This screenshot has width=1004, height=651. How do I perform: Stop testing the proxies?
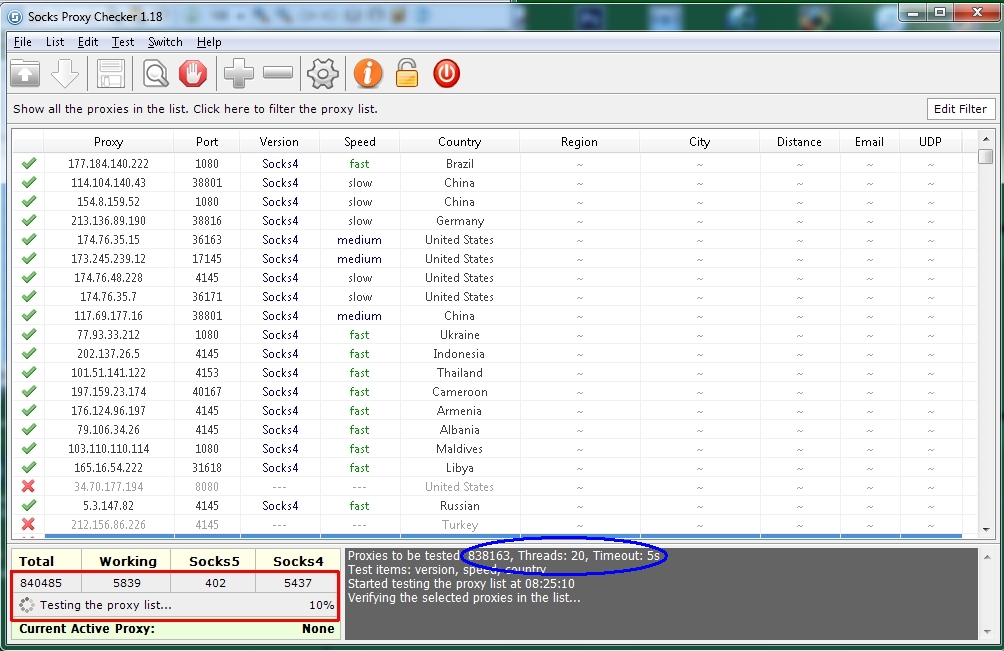[192, 72]
